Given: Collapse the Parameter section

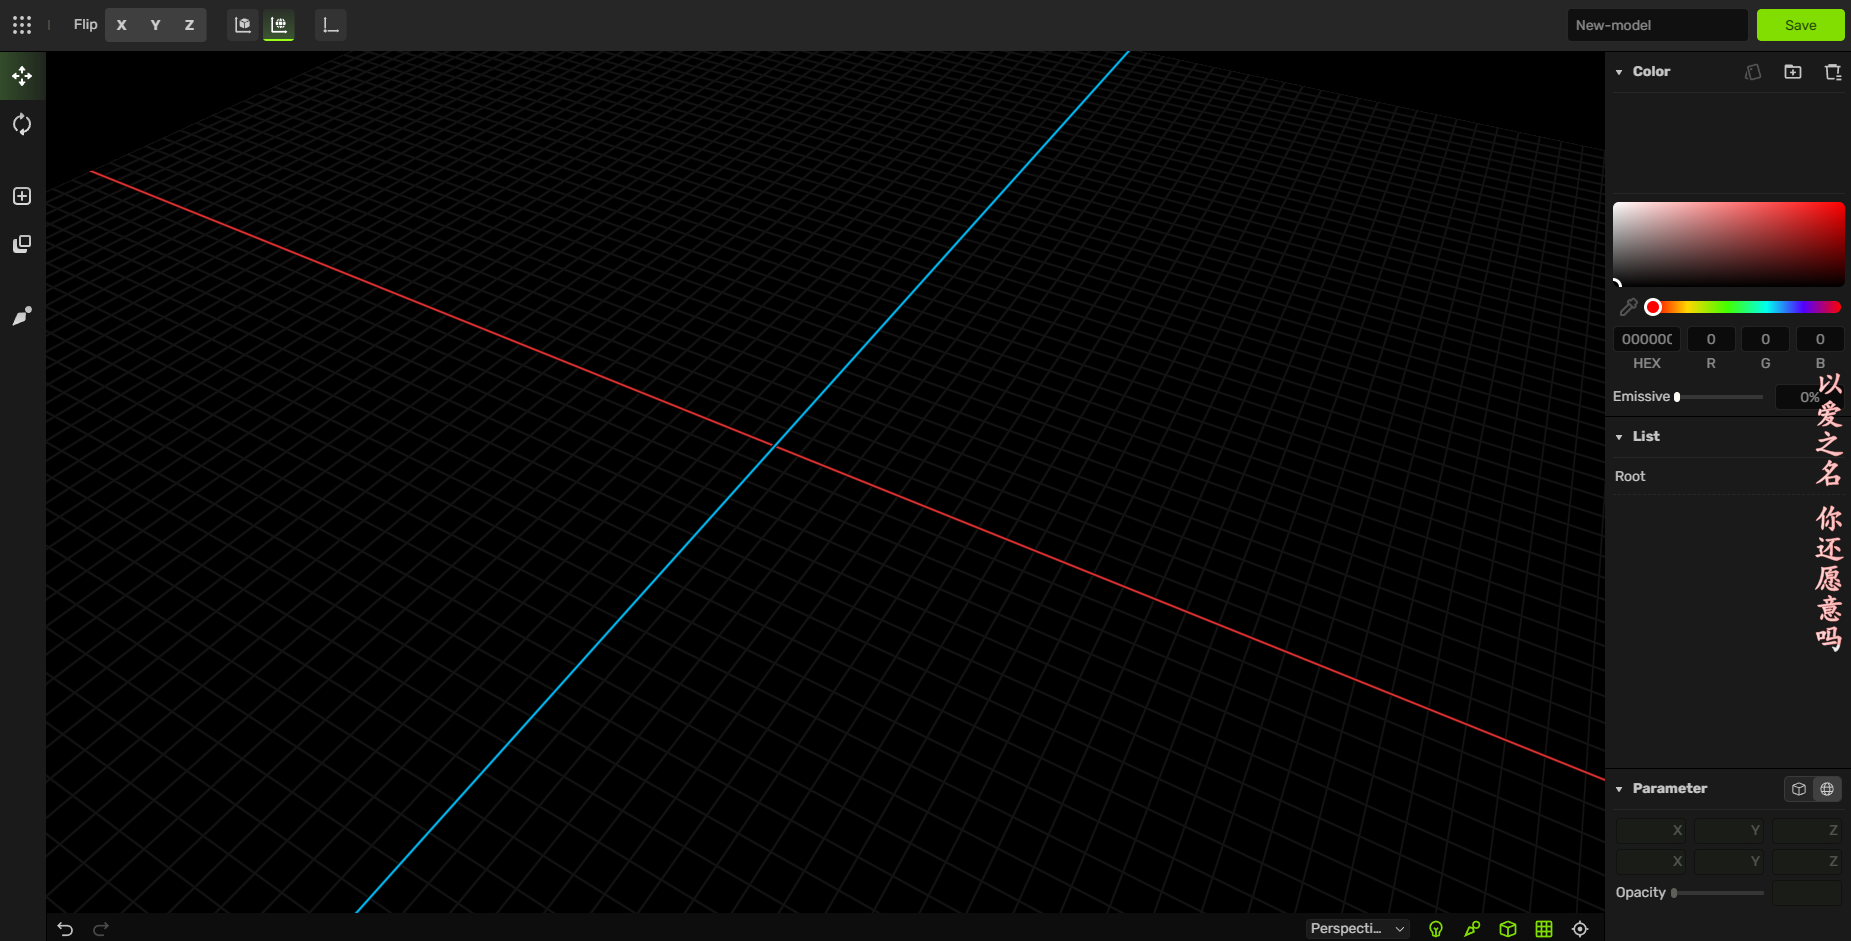Looking at the screenshot, I should 1619,789.
